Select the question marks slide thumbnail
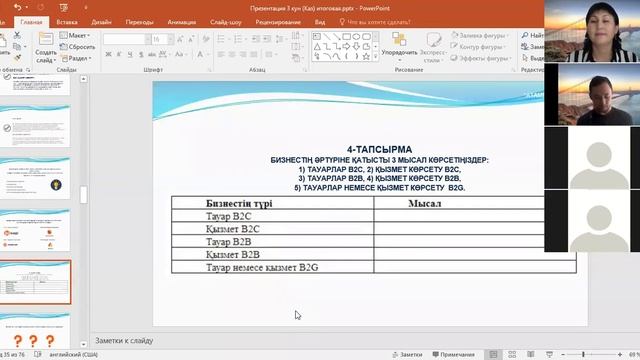640x360 pixels. pyautogui.click(x=35, y=330)
